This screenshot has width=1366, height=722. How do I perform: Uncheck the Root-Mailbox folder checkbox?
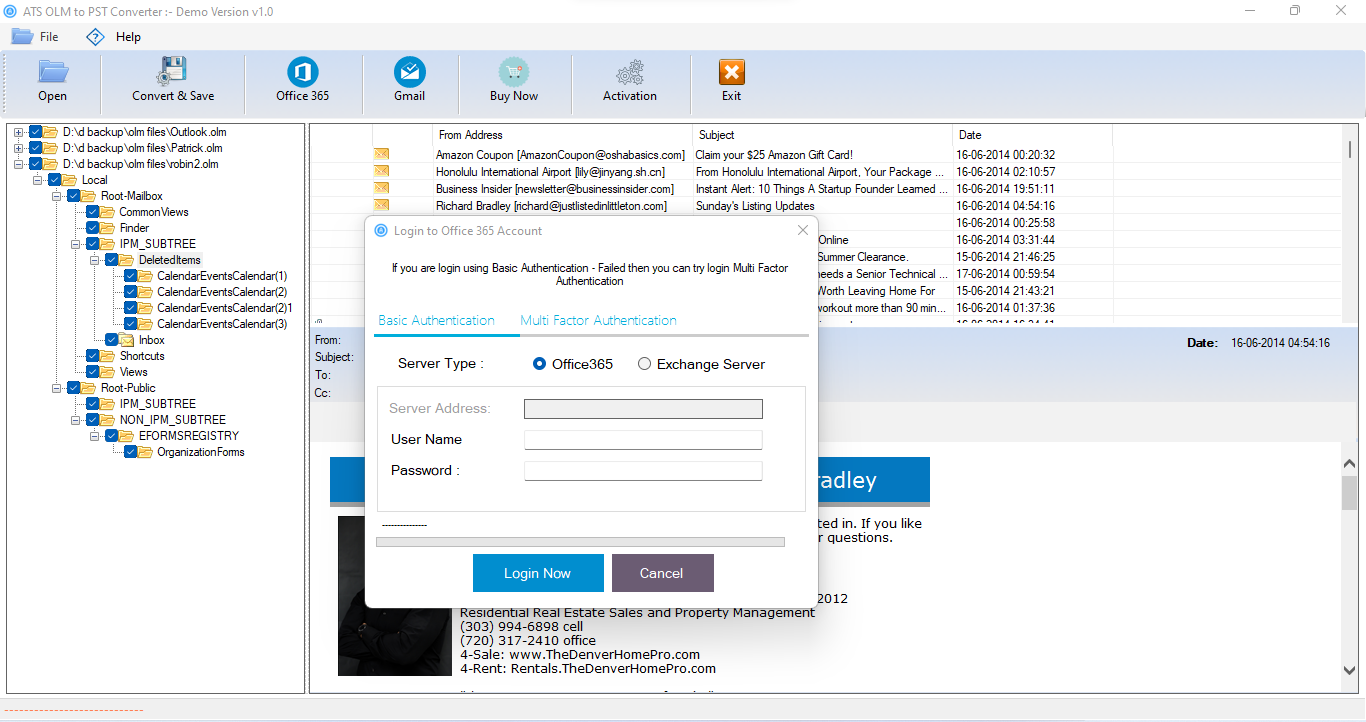(x=74, y=196)
